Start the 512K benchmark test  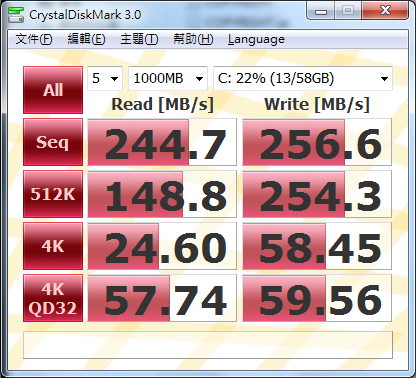tap(53, 194)
